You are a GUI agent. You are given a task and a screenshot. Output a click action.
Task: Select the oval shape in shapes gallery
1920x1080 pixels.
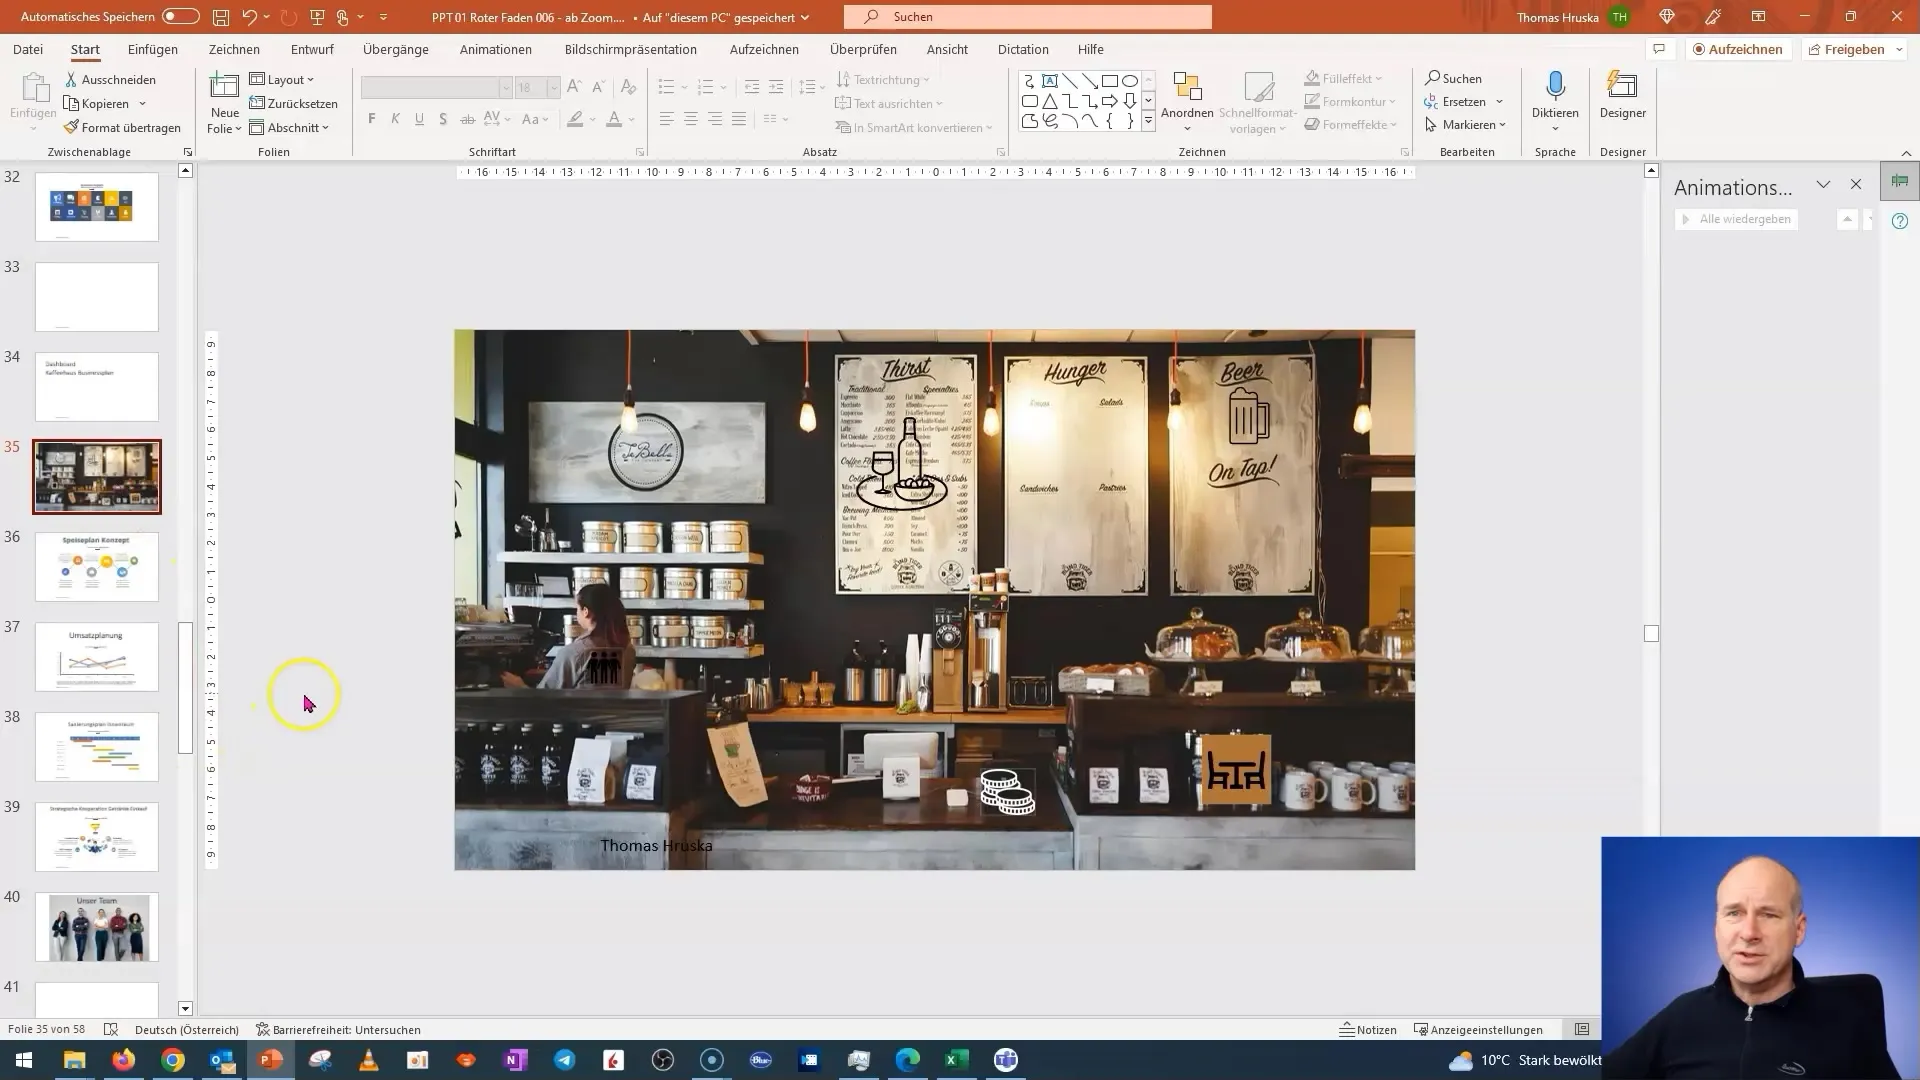pos(1130,81)
